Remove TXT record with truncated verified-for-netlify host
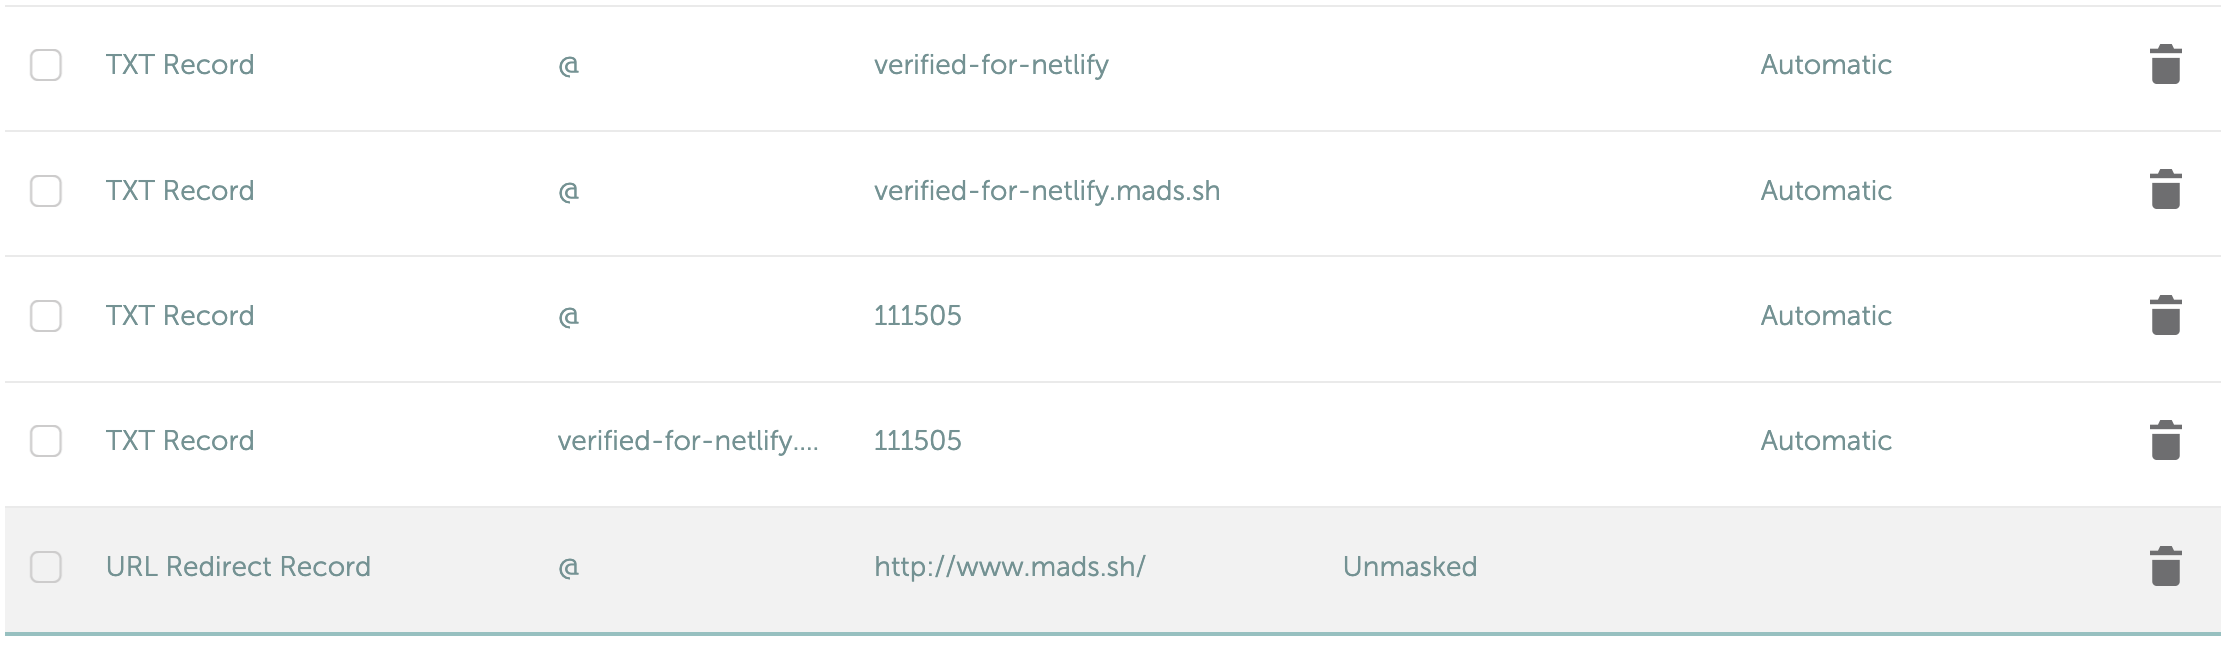The image size is (2240, 652). click(2165, 440)
